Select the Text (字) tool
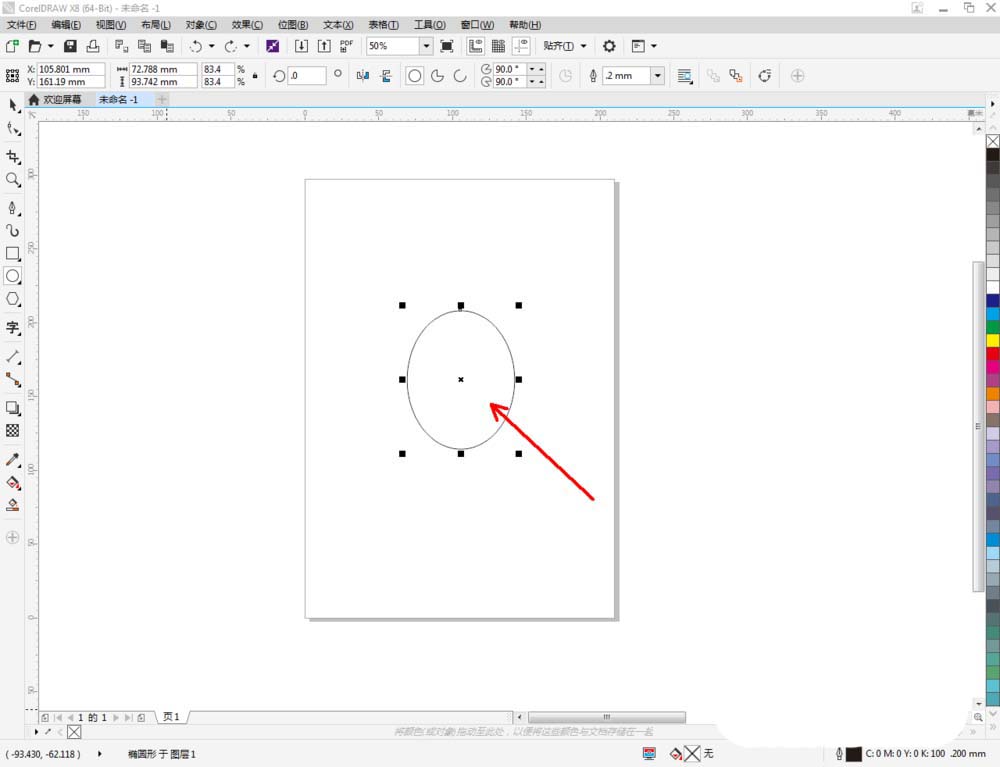The width and height of the screenshot is (1000, 767). click(13, 327)
